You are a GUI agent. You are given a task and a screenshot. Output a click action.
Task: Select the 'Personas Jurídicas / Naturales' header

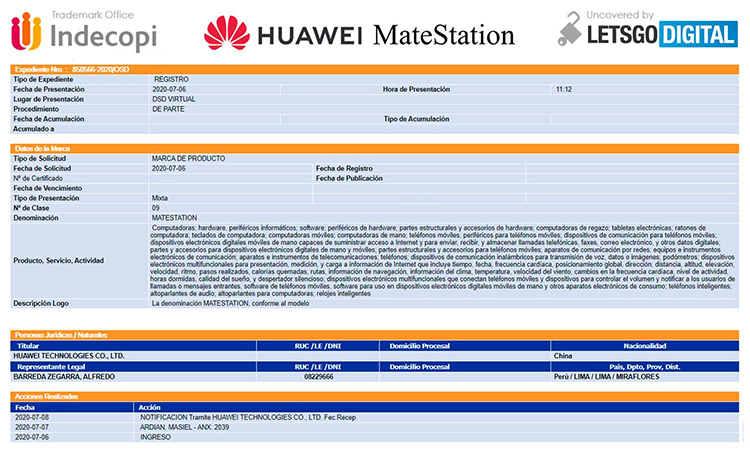coord(375,335)
